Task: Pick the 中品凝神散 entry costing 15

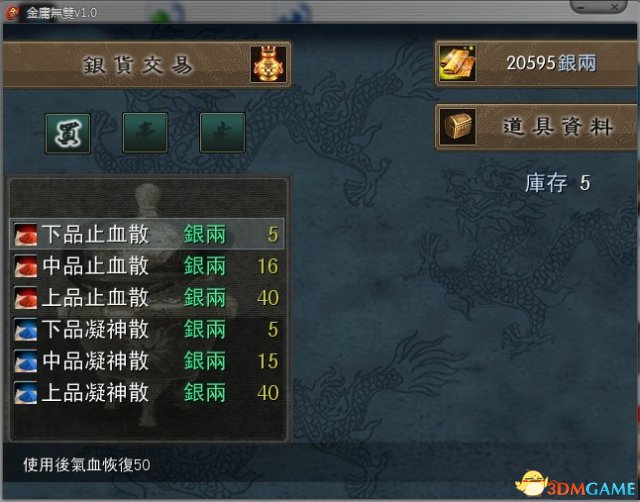Action: (x=147, y=361)
